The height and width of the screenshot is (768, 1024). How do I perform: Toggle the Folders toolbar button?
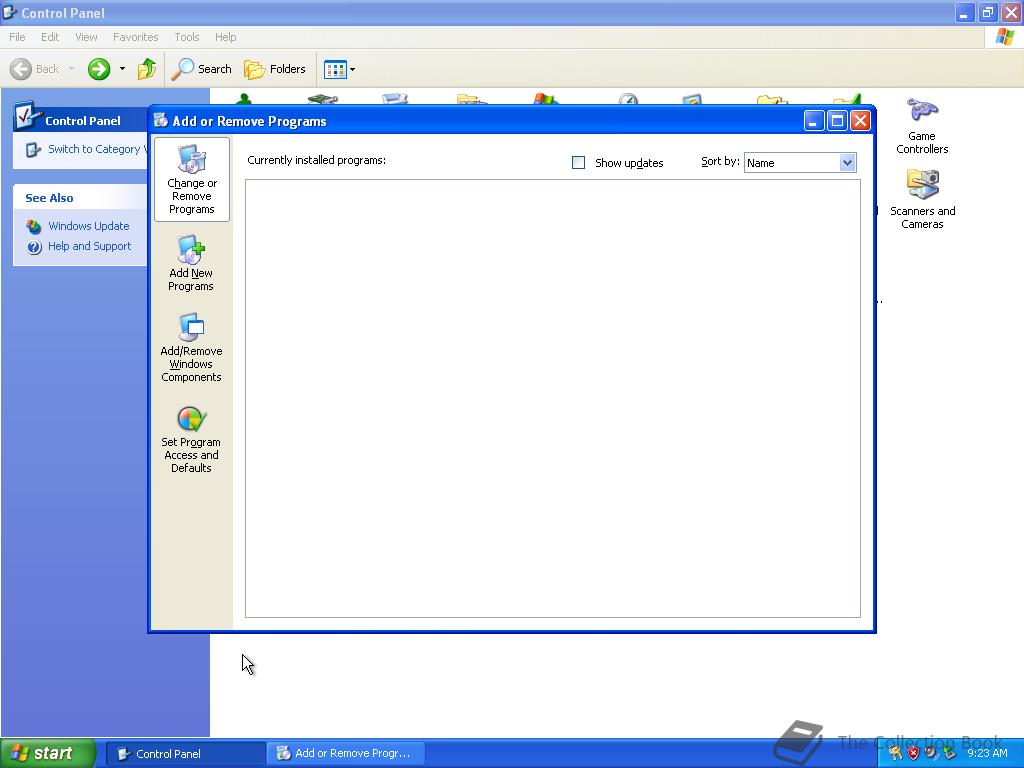(275, 69)
